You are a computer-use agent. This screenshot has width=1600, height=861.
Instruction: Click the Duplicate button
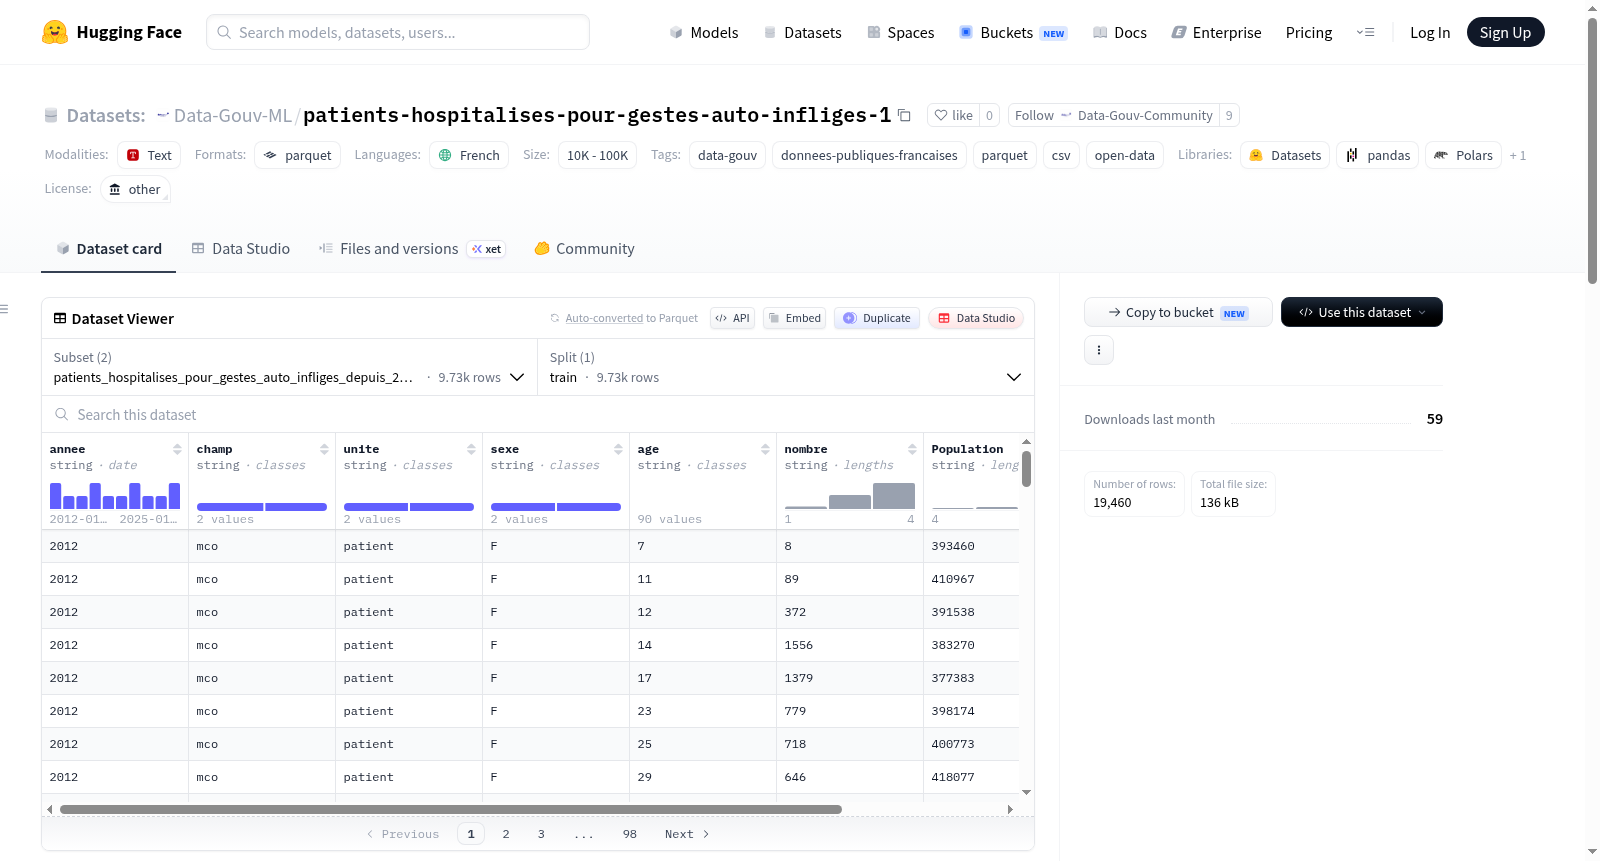tap(877, 318)
